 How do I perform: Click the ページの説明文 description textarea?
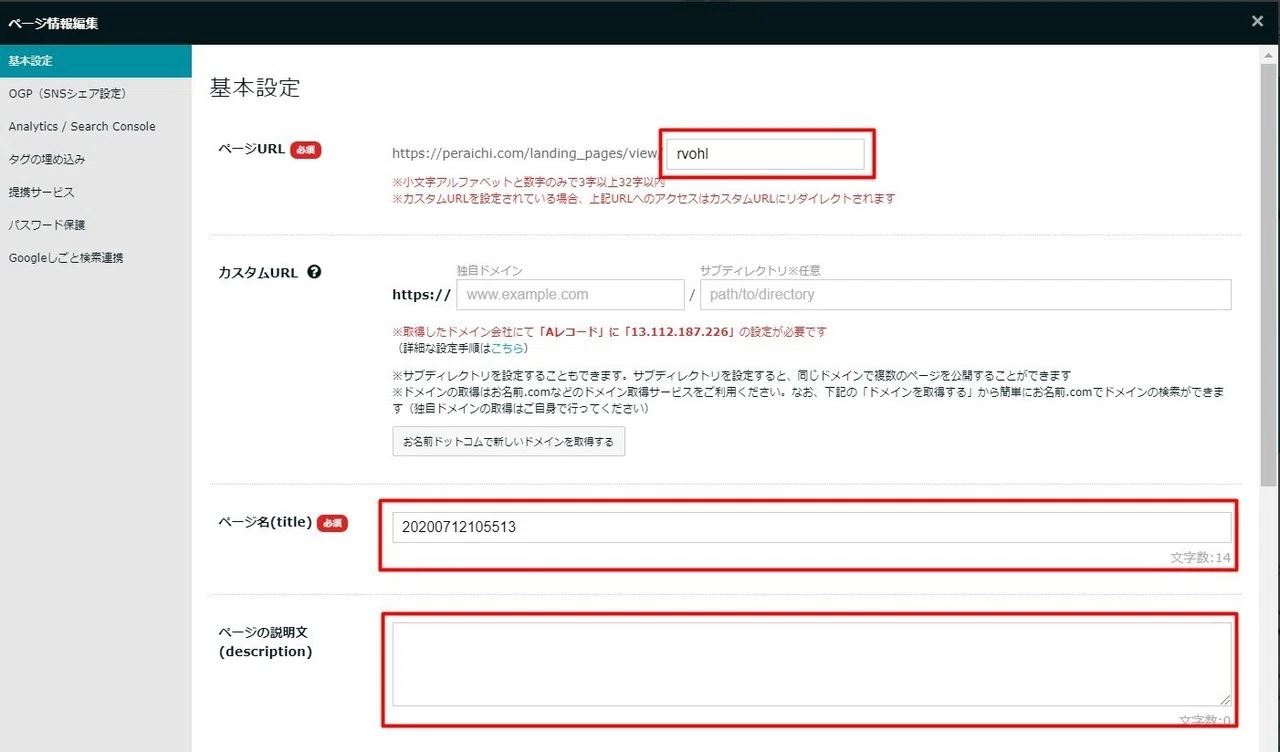pos(811,665)
